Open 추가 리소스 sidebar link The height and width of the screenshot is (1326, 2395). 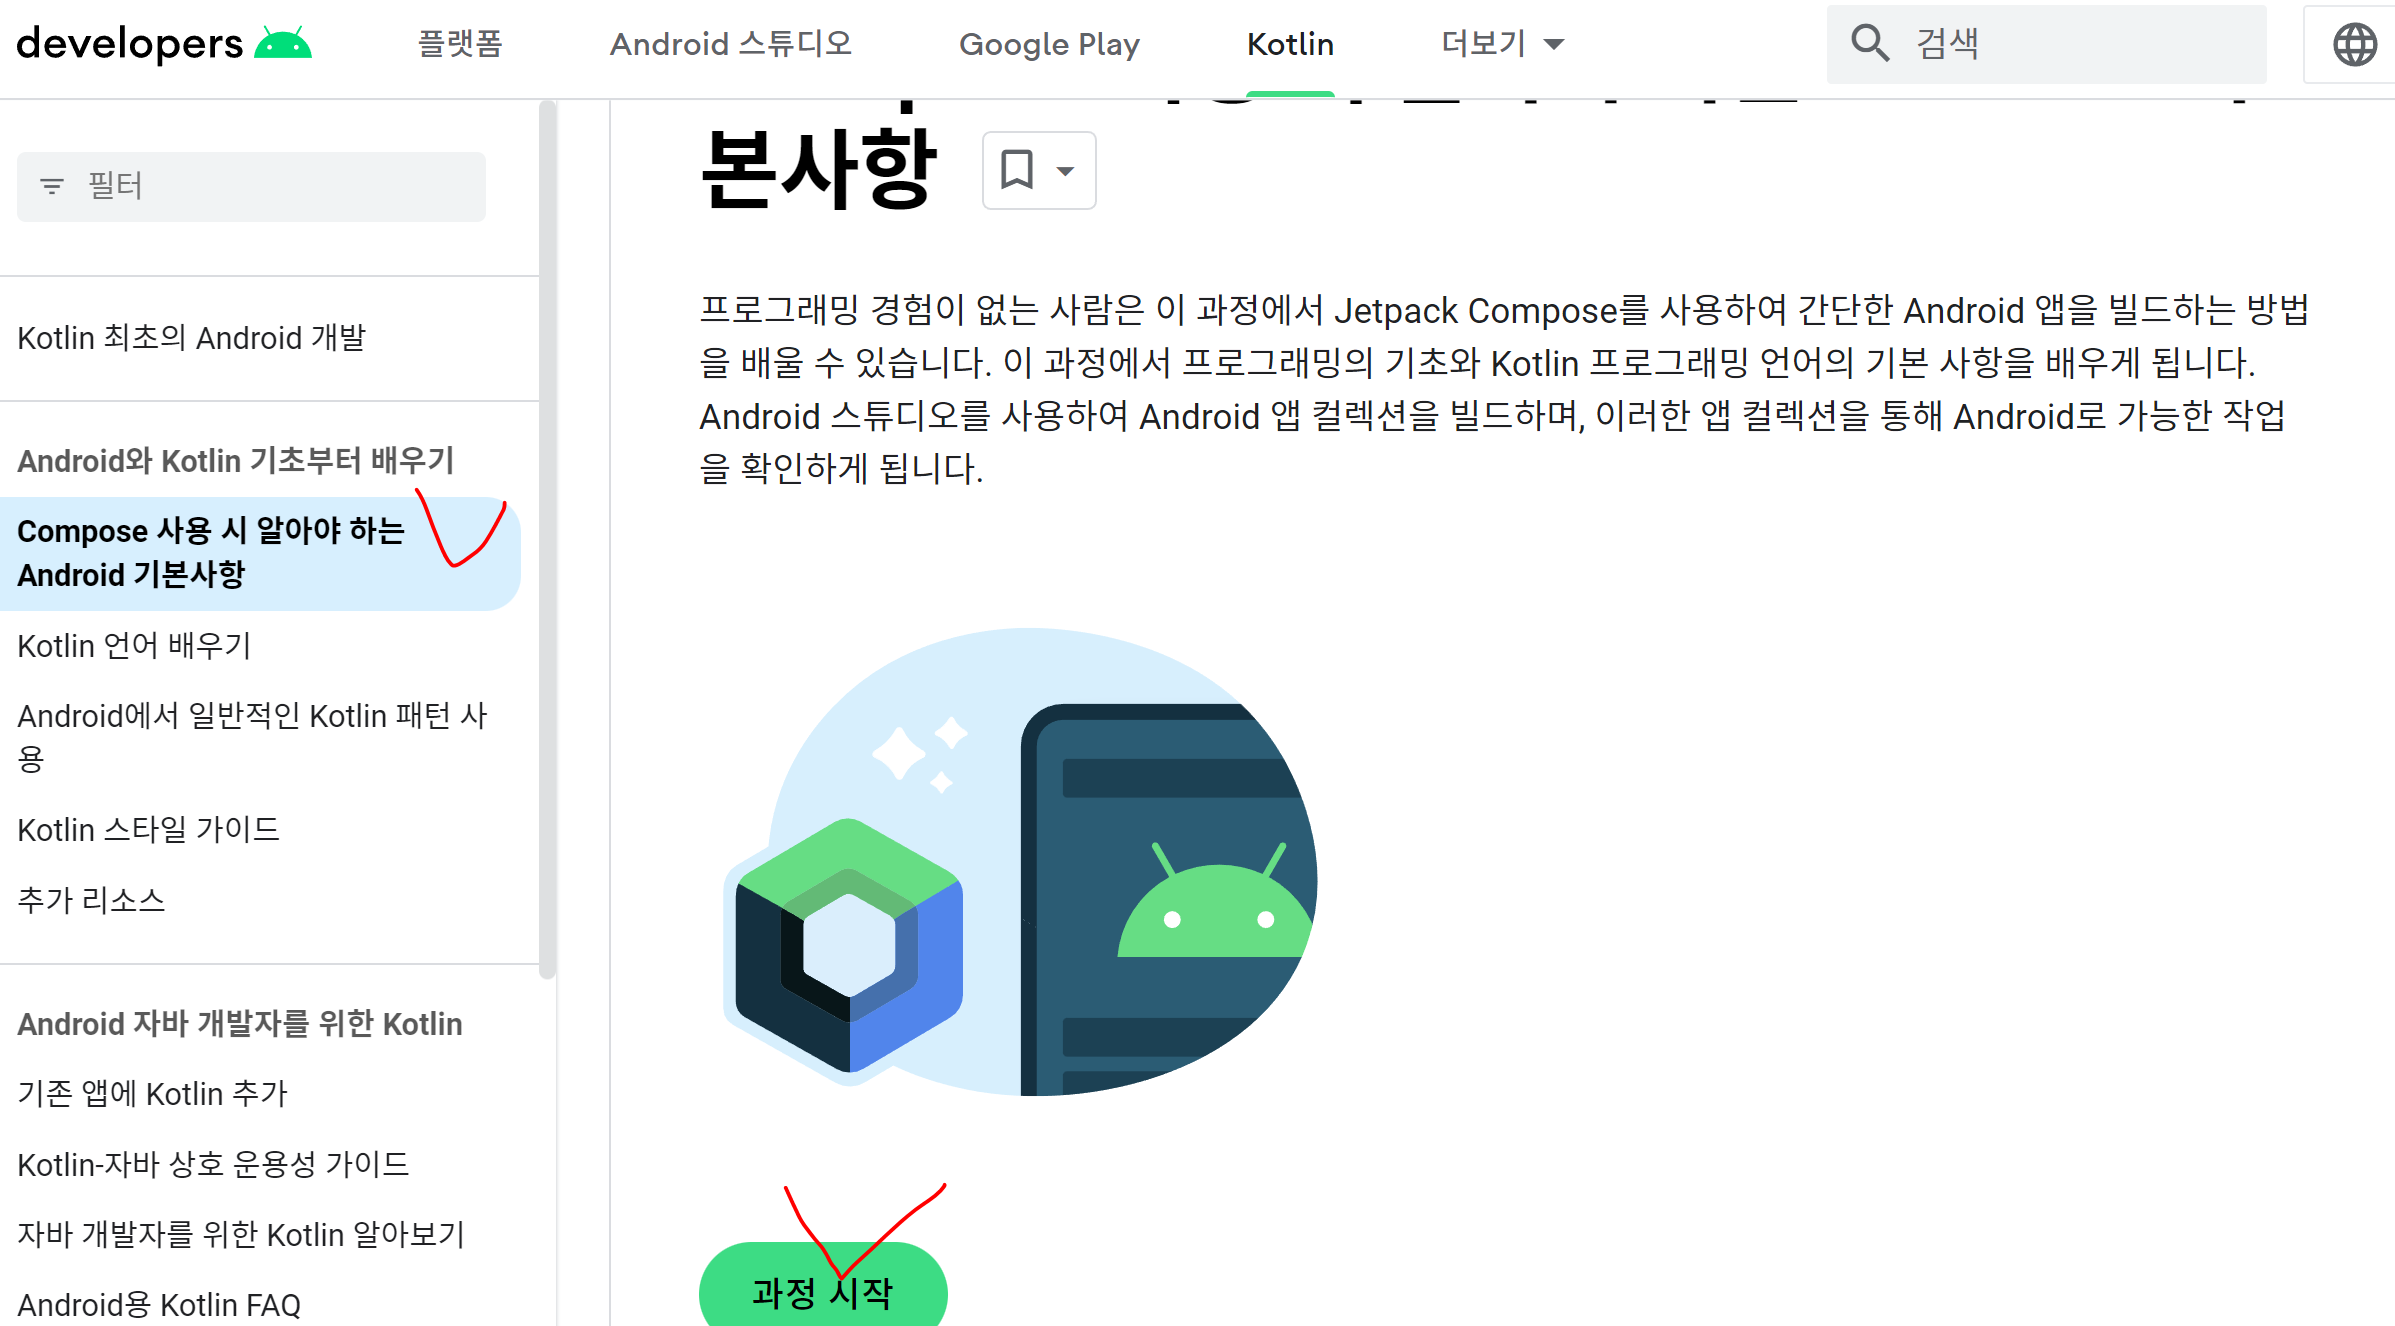[92, 900]
